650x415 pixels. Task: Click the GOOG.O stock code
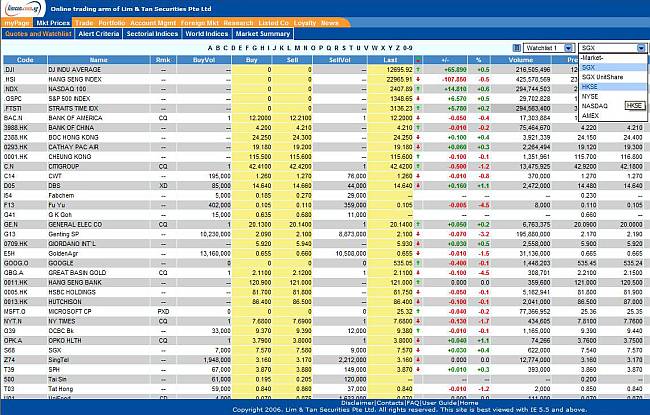[16, 263]
